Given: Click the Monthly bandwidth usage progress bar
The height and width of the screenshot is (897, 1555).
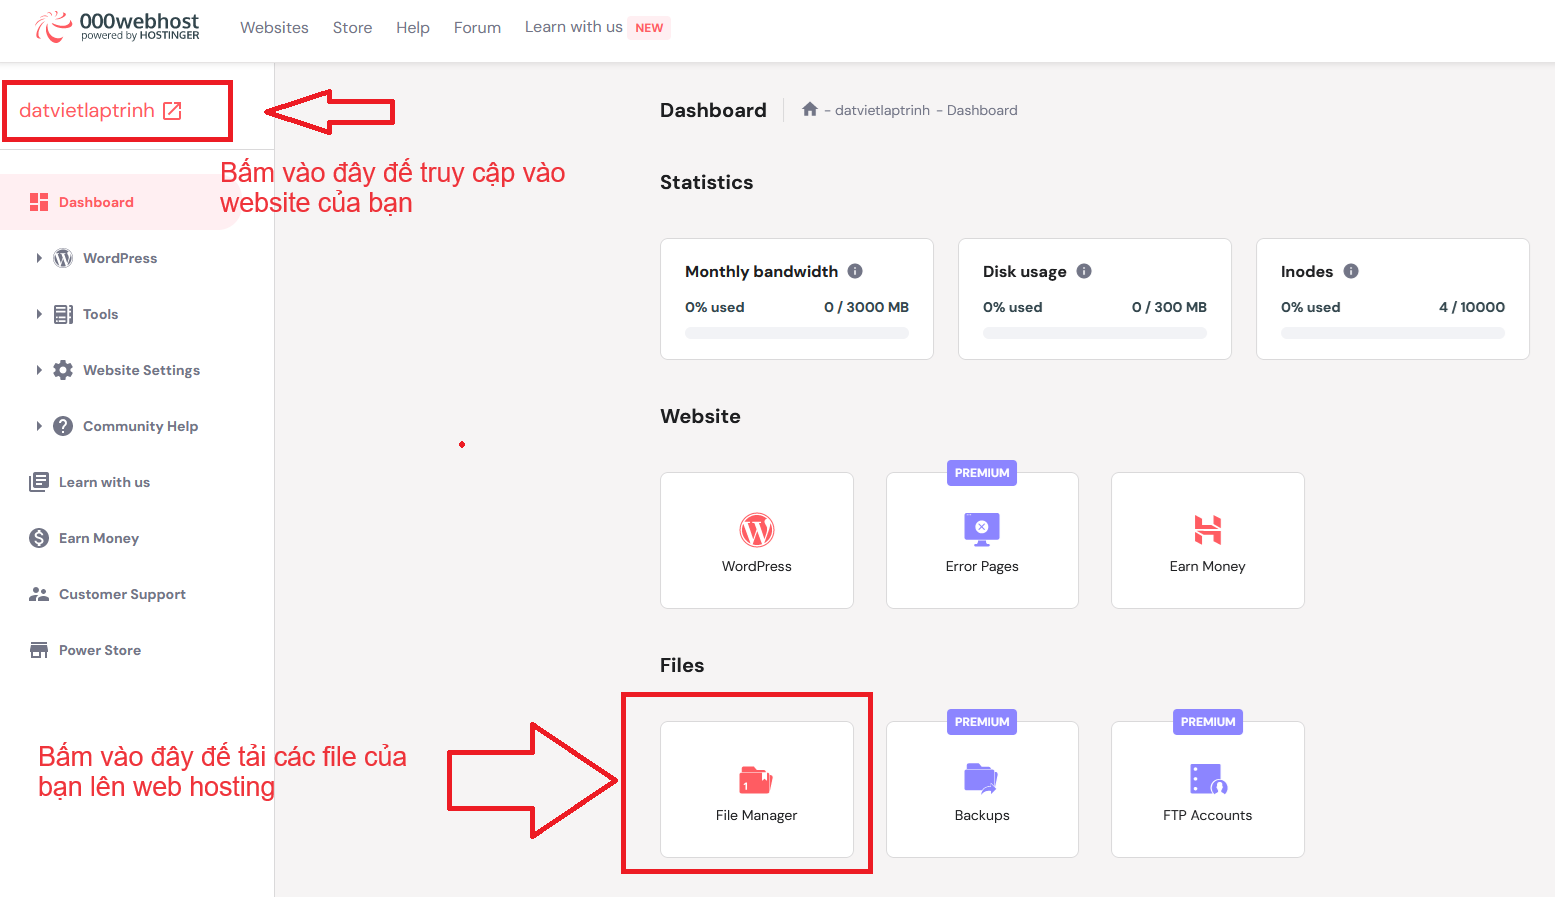Looking at the screenshot, I should click(797, 333).
